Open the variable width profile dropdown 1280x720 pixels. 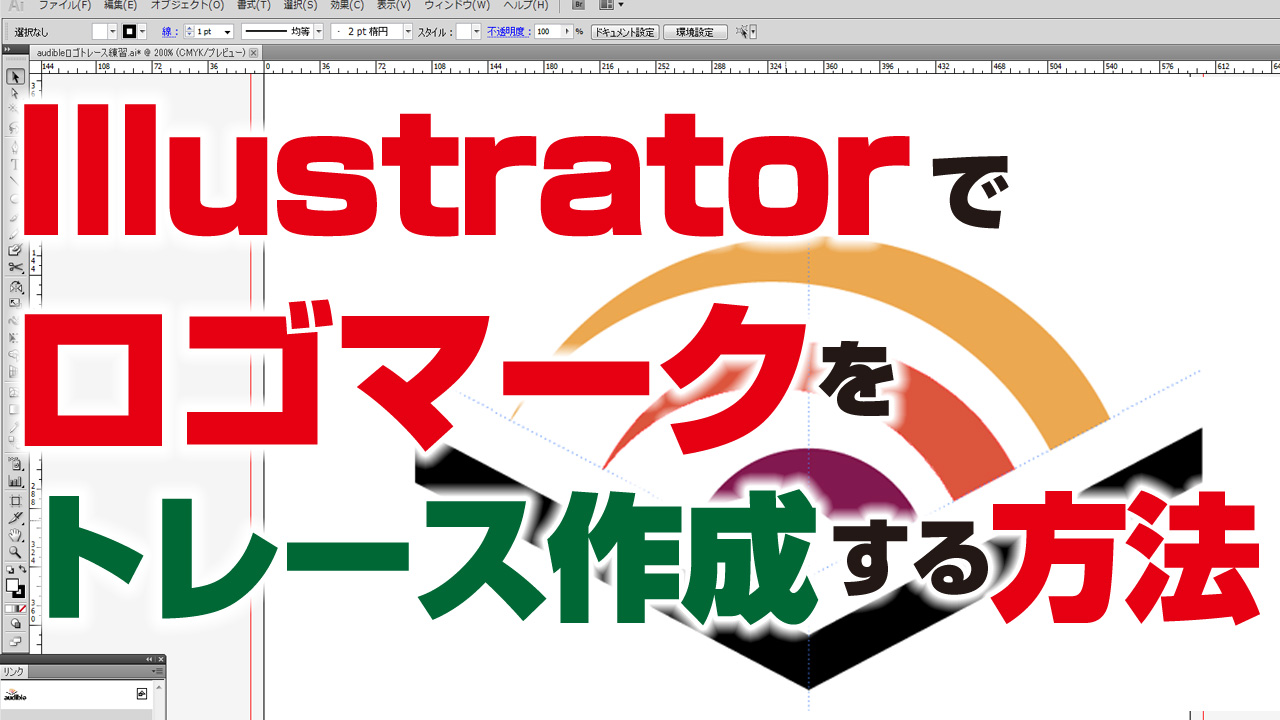320,32
